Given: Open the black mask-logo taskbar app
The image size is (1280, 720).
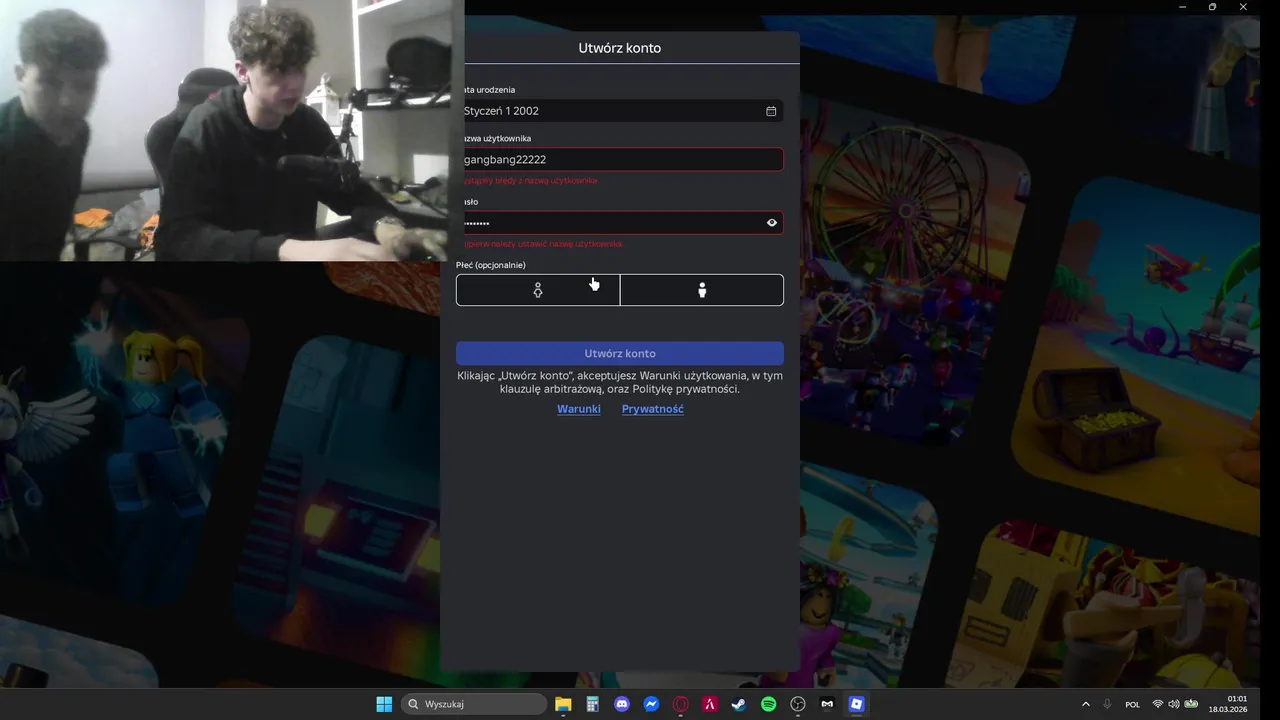Looking at the screenshot, I should coord(827,704).
